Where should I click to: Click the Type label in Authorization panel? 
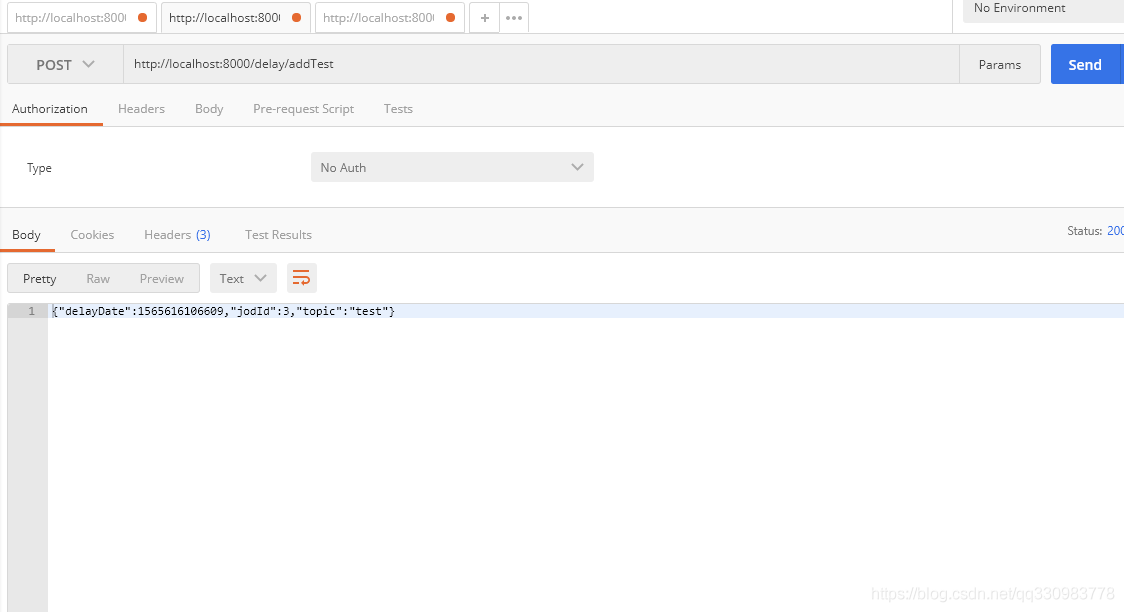(39, 168)
